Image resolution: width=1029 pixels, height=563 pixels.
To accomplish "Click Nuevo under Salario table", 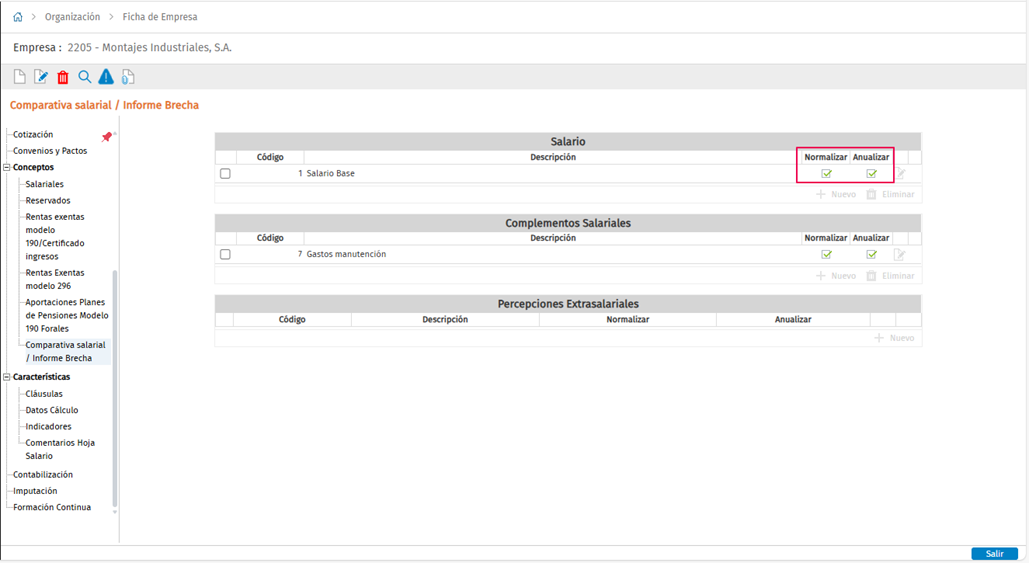I will coord(836,194).
